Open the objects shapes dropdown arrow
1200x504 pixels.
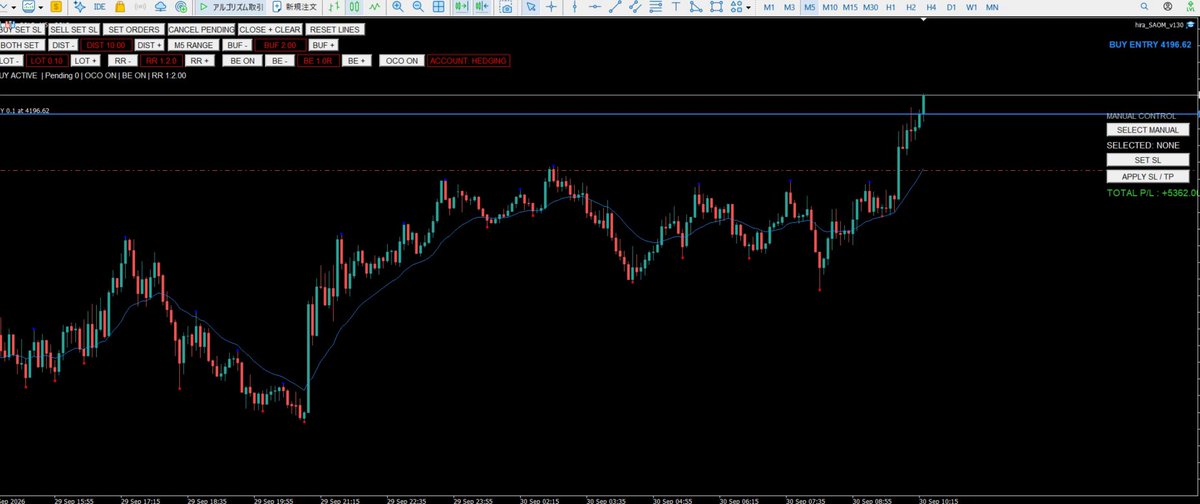pyautogui.click(x=748, y=7)
